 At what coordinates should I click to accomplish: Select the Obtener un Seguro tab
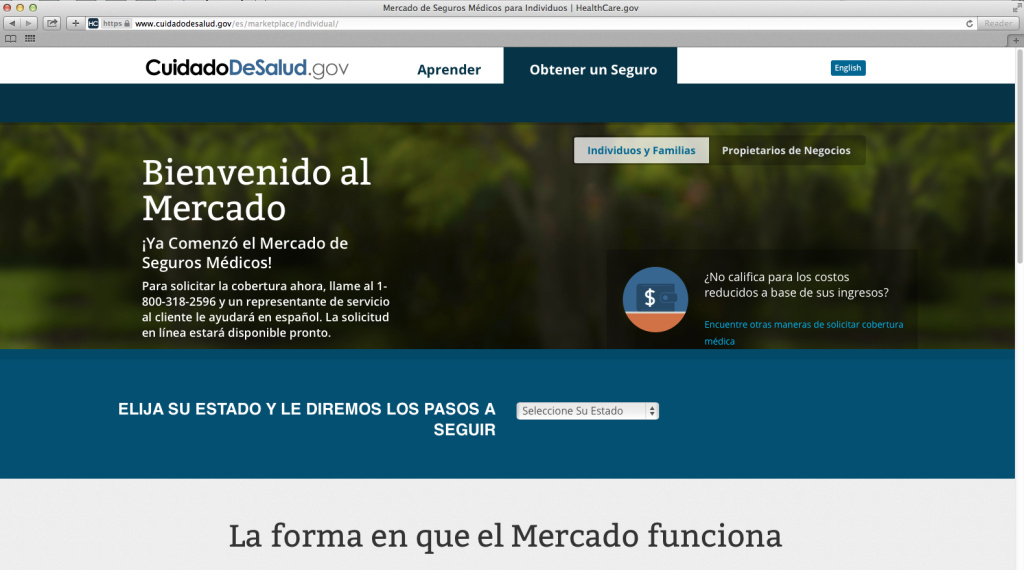590,65
